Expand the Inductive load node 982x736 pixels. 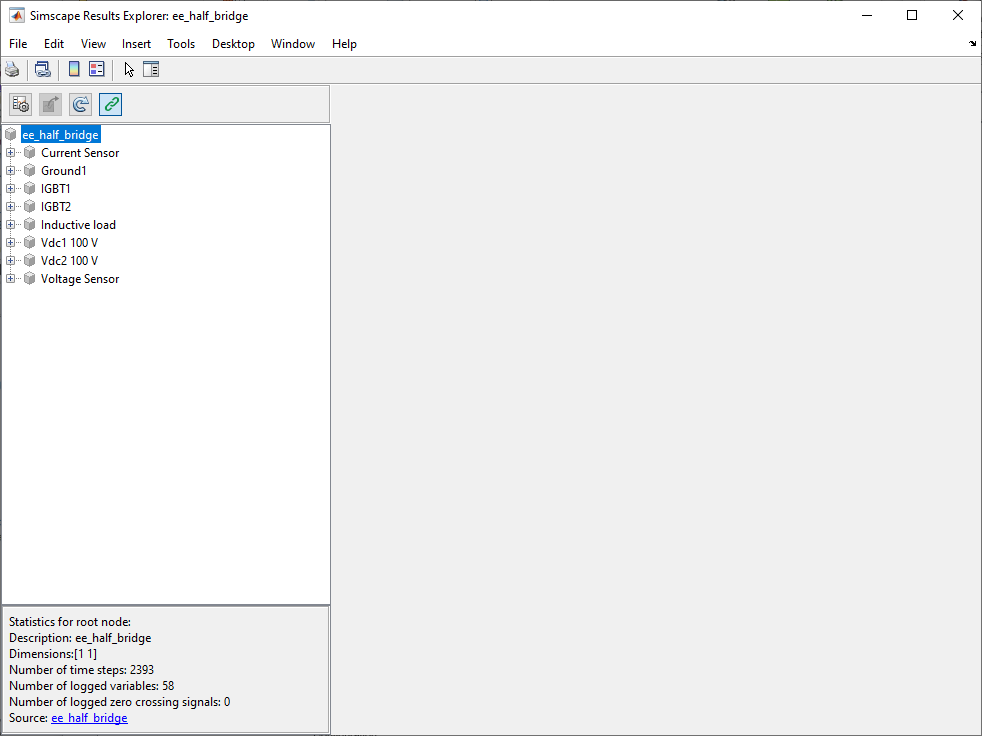11,225
